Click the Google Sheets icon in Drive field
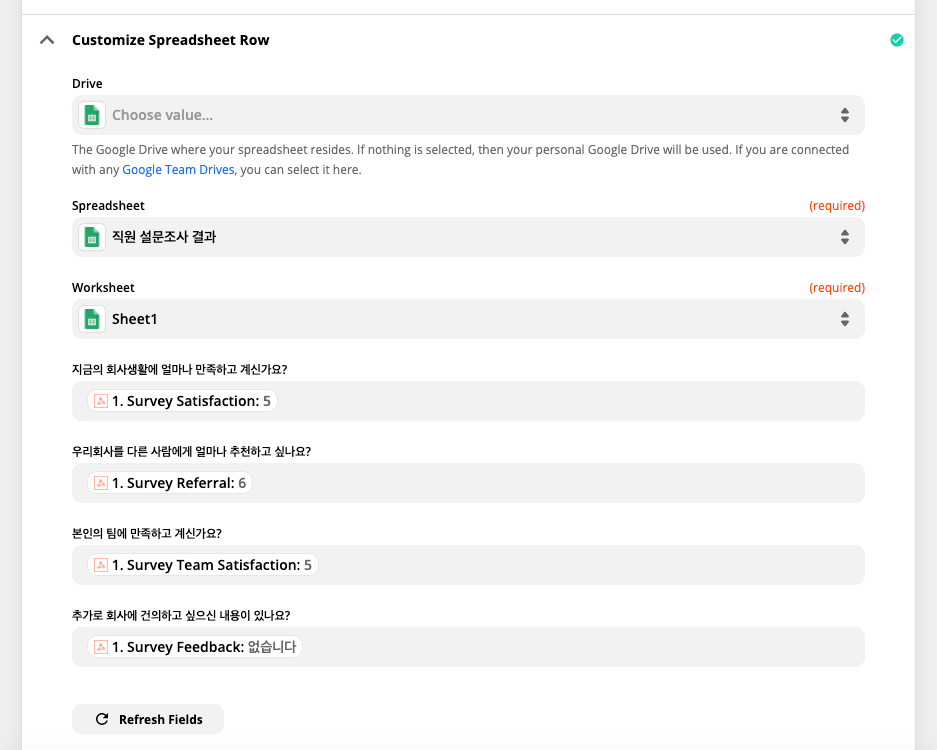Image resolution: width=937 pixels, height=750 pixels. tap(92, 115)
